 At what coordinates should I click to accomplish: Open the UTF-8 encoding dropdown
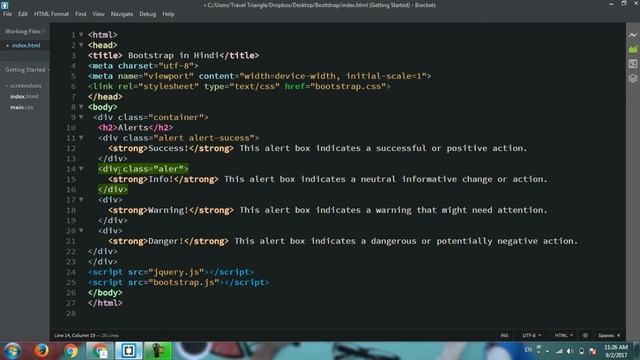532,335
